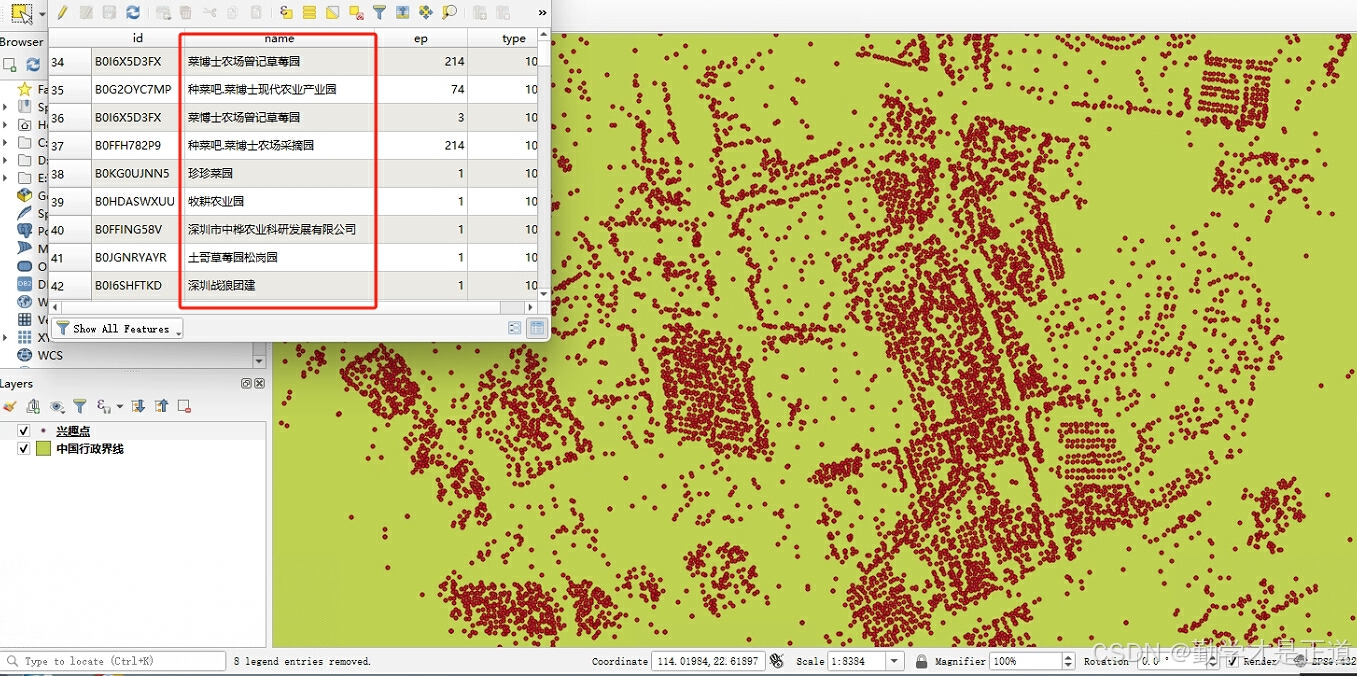The image size is (1357, 676).
Task: Click the filter funnel icon in attribute toolbar
Action: point(379,13)
